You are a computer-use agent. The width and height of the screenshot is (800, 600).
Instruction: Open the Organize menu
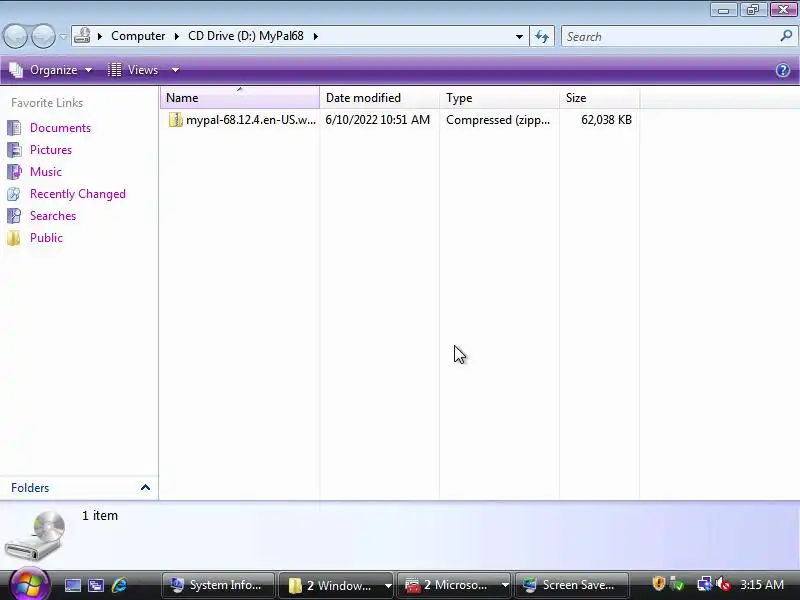point(51,70)
